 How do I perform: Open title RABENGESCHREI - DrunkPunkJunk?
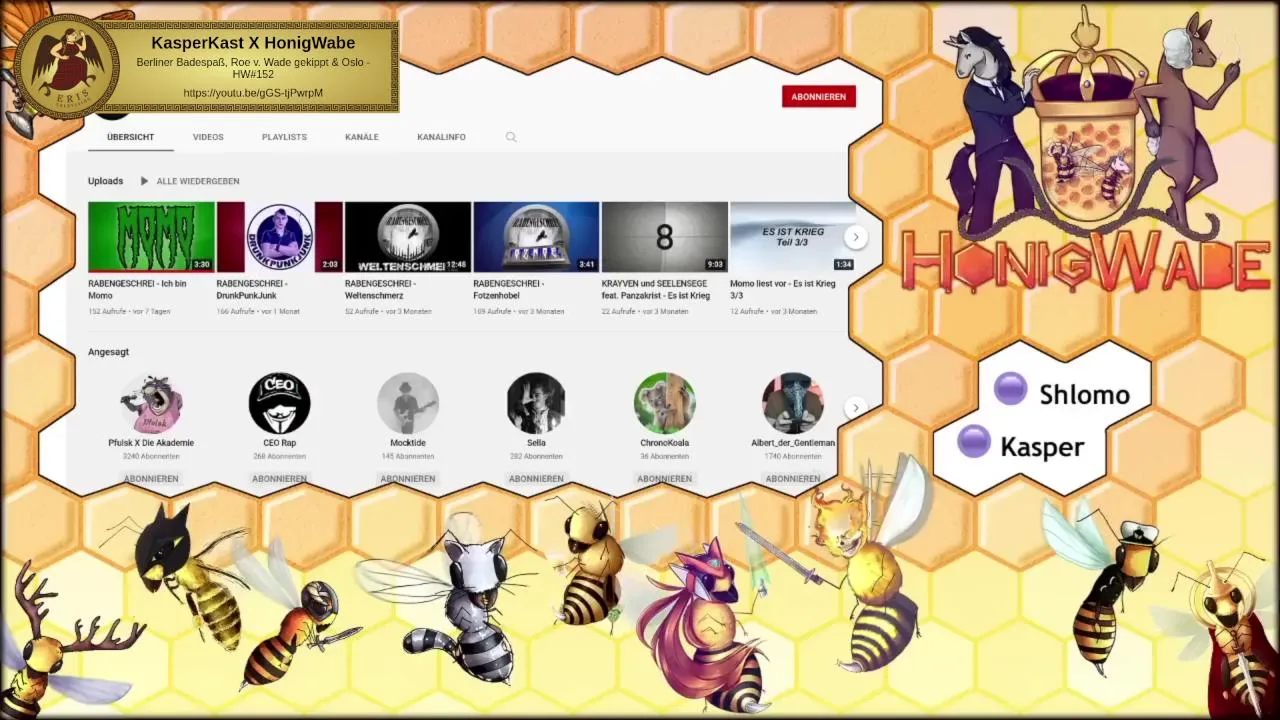[252, 289]
